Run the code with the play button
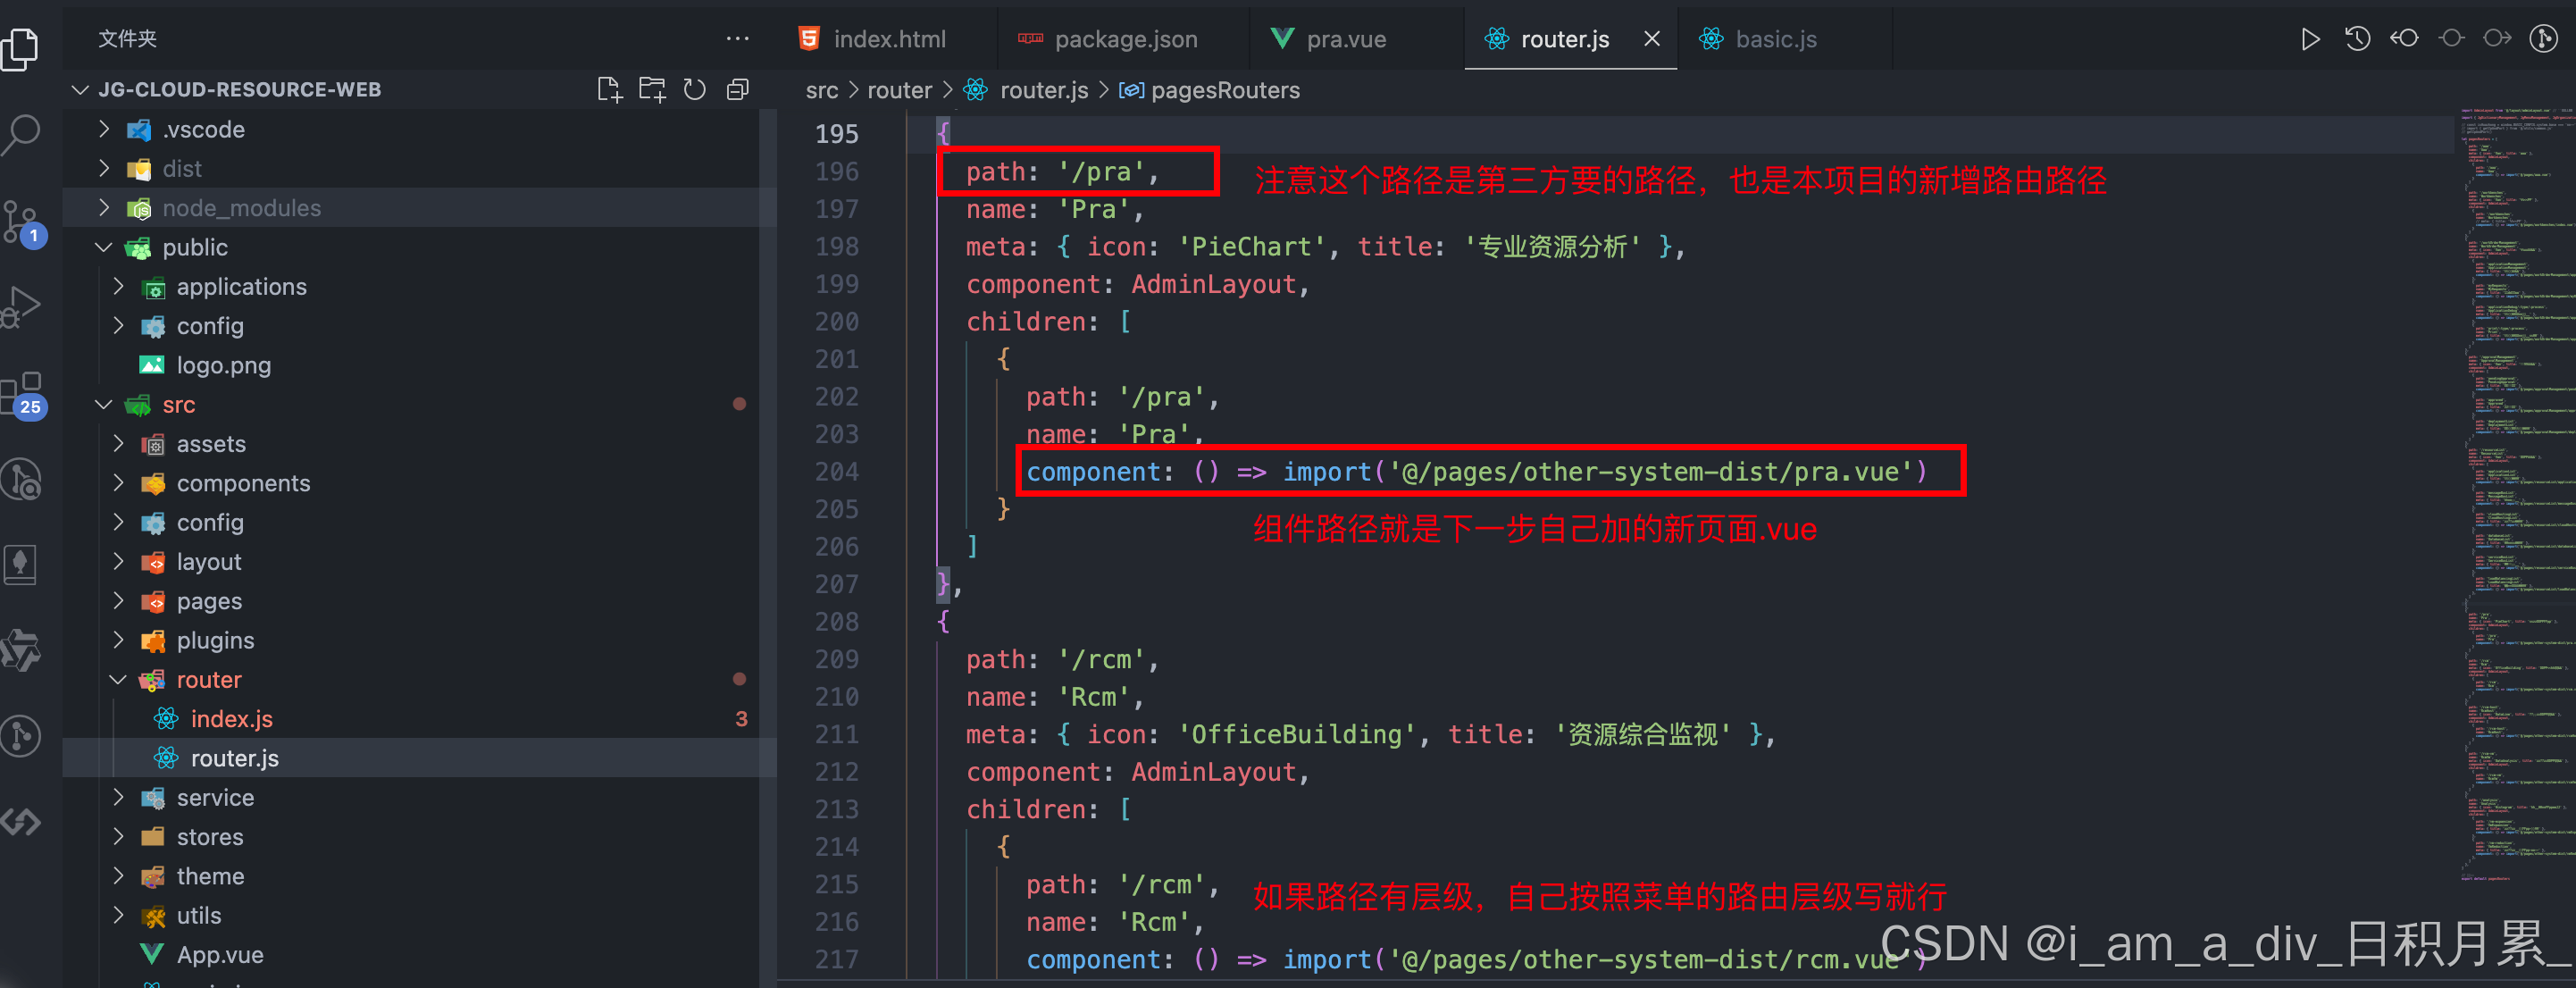 point(2309,39)
